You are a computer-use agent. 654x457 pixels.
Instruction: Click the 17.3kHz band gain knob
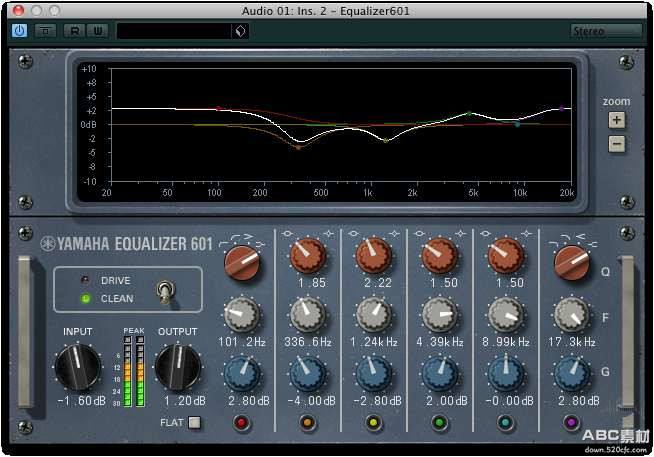571,374
